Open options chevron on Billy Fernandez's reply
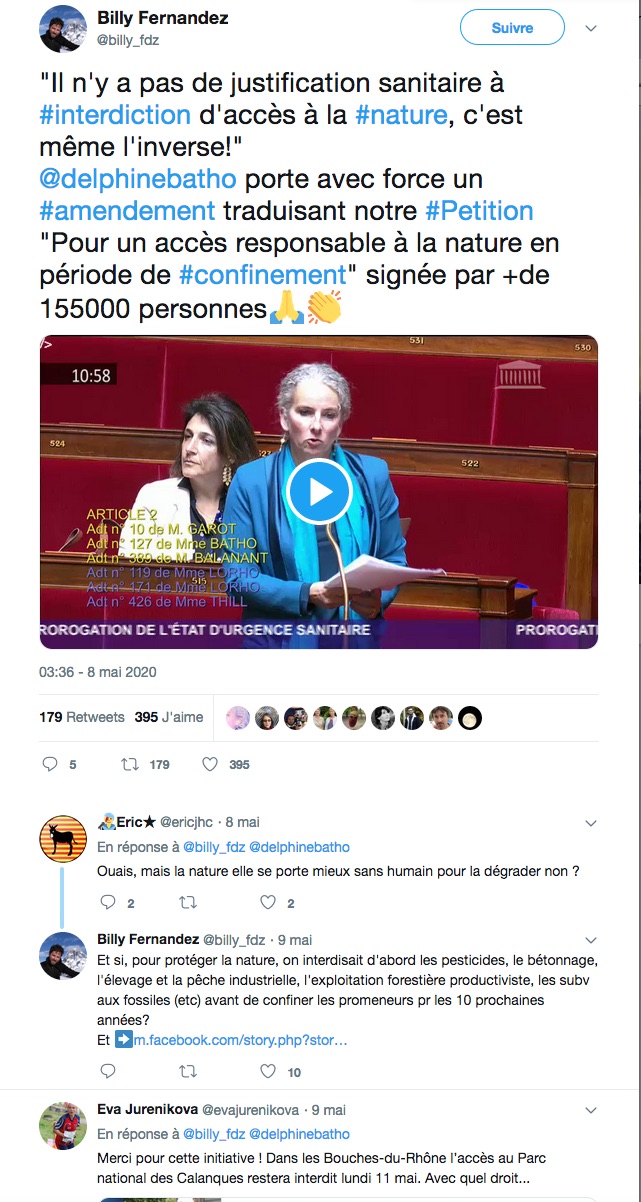641x1202 pixels. click(590, 941)
